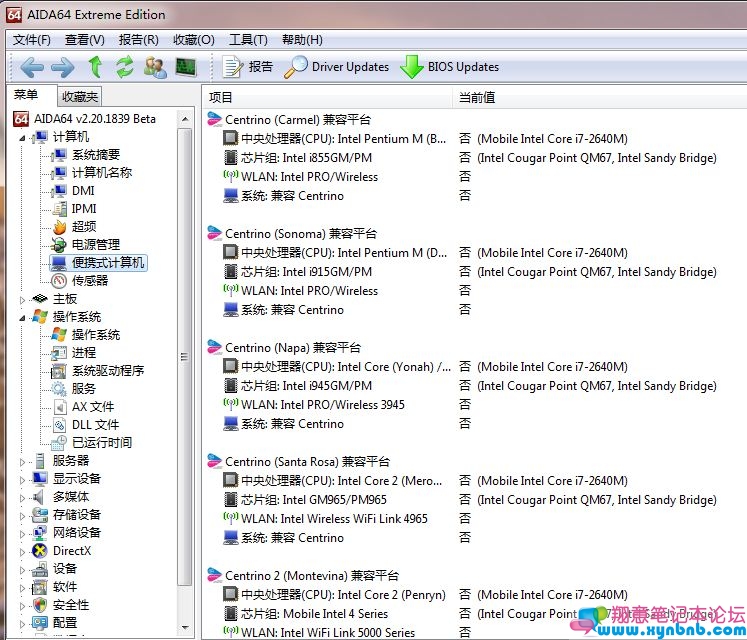Click the DirectX icon in the tree
The height and width of the screenshot is (640, 747).
pos(40,551)
